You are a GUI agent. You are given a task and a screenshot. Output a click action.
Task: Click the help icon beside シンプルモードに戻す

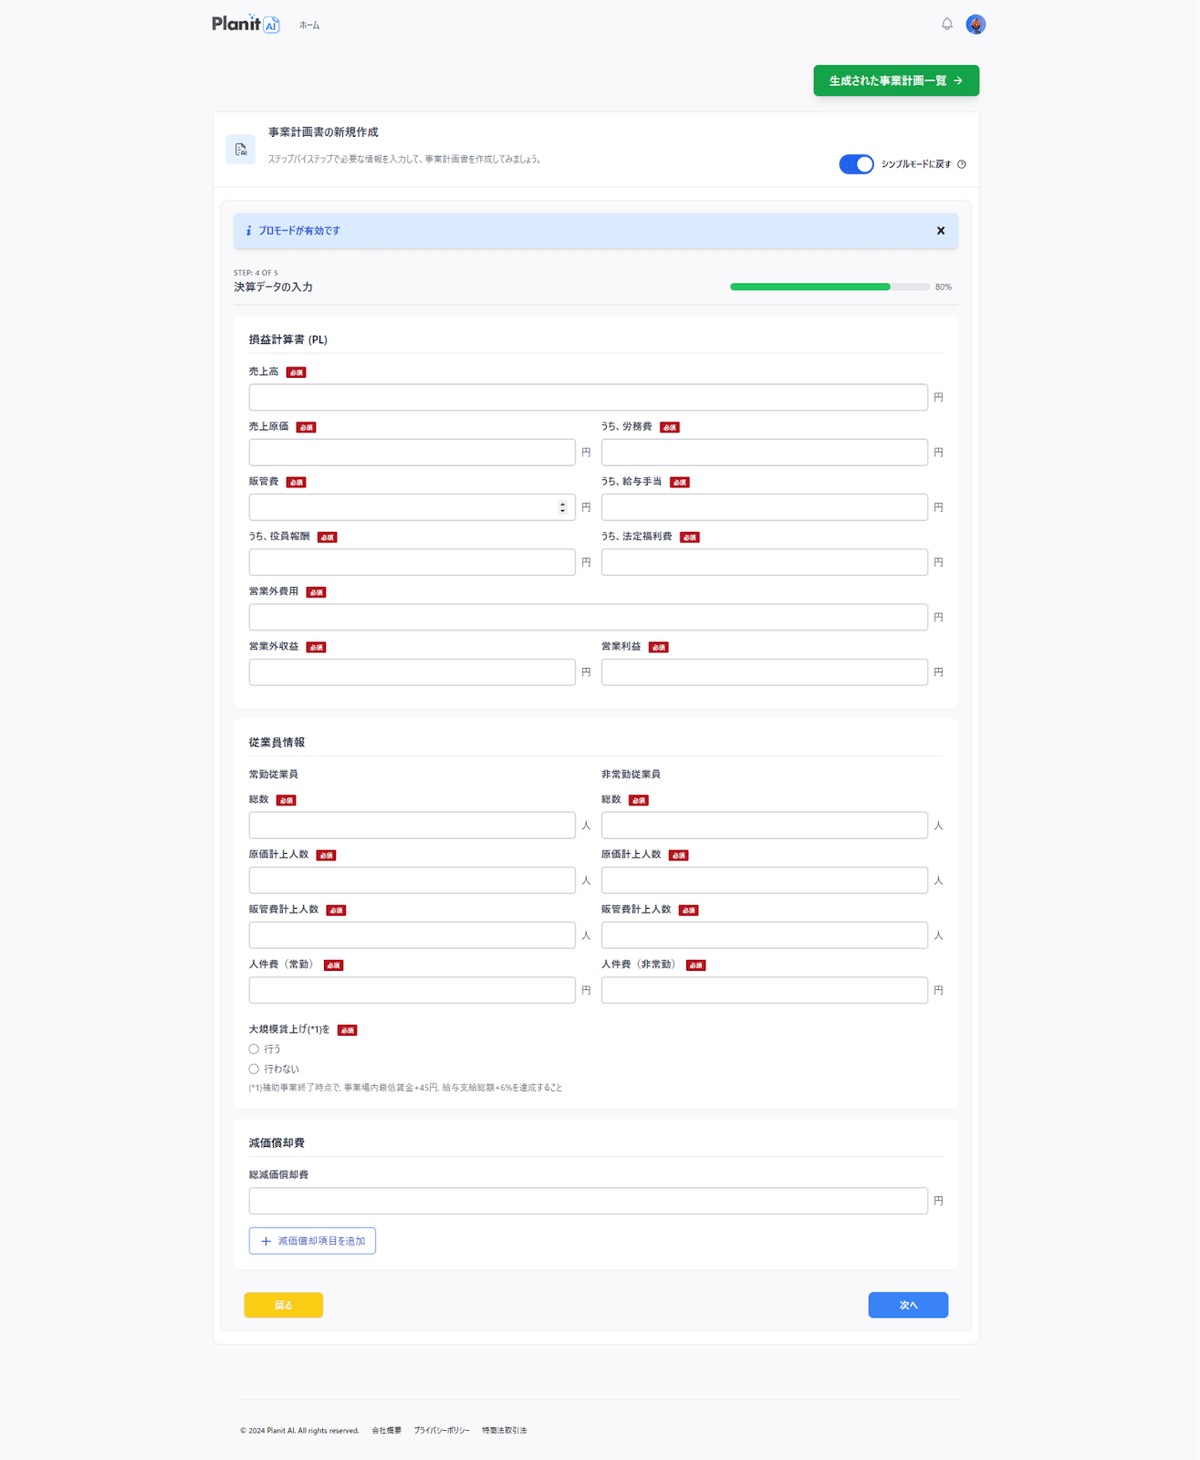point(962,165)
